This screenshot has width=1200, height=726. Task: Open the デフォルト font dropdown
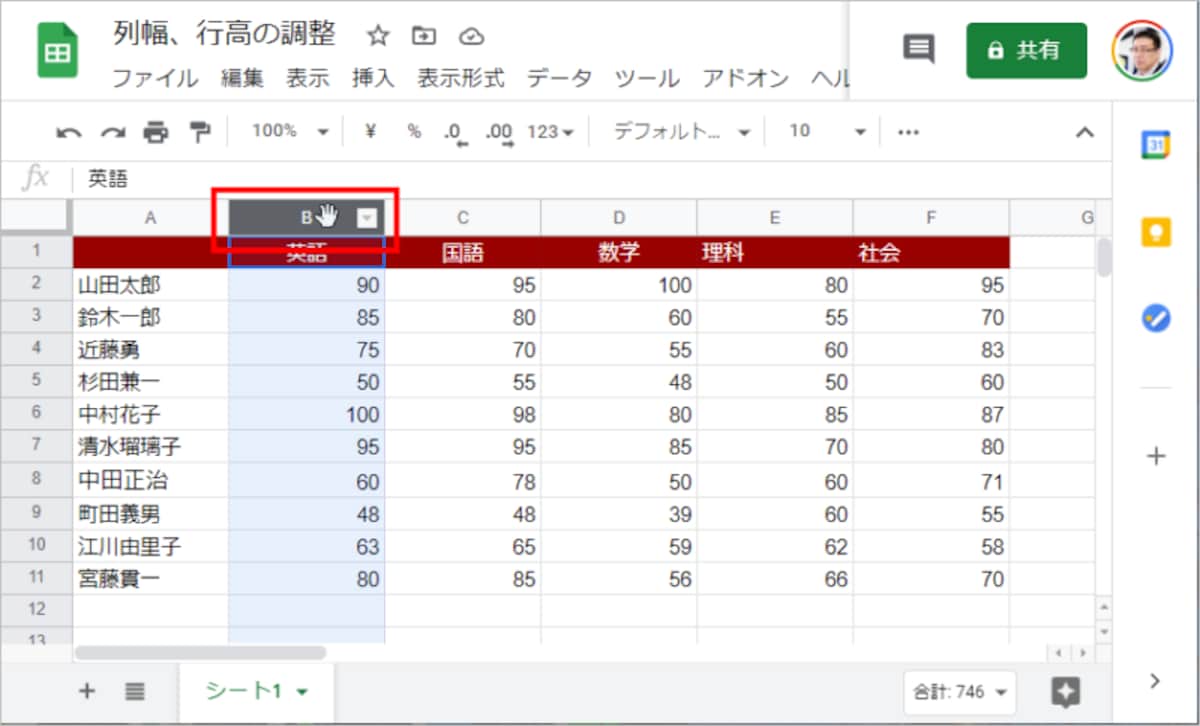[x=681, y=131]
